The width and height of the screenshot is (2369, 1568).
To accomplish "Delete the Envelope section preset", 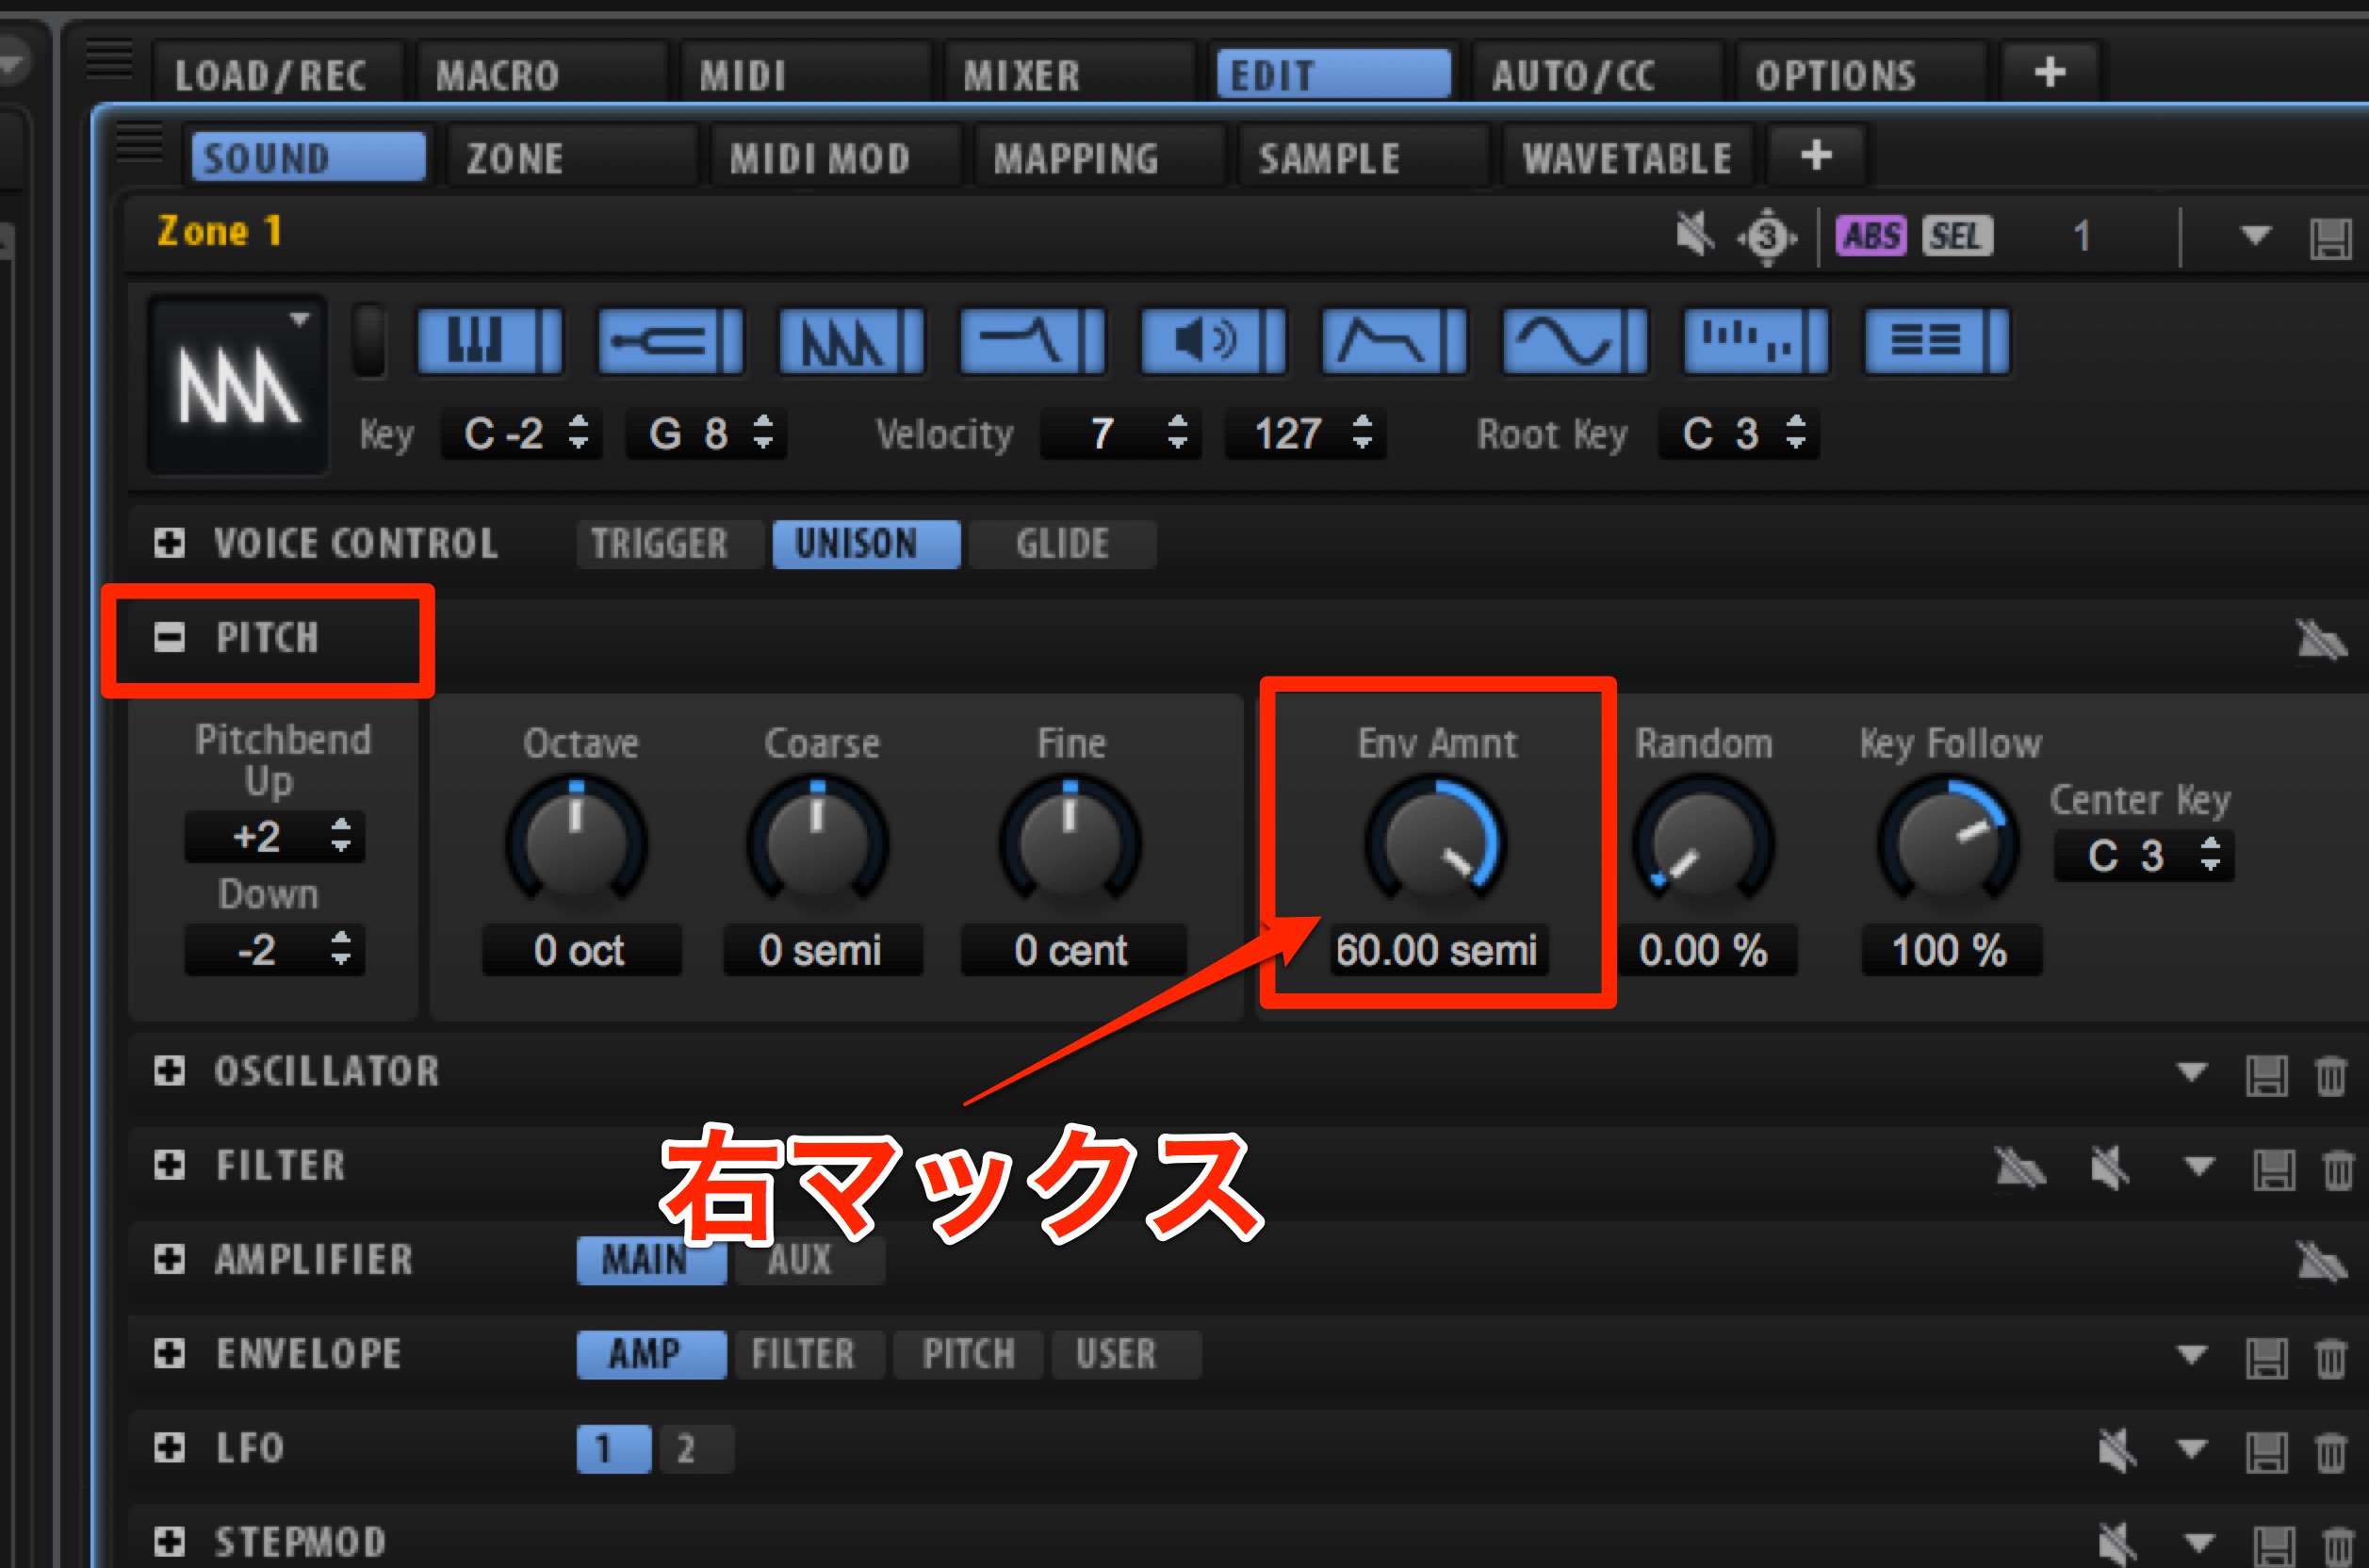I will click(2331, 1358).
